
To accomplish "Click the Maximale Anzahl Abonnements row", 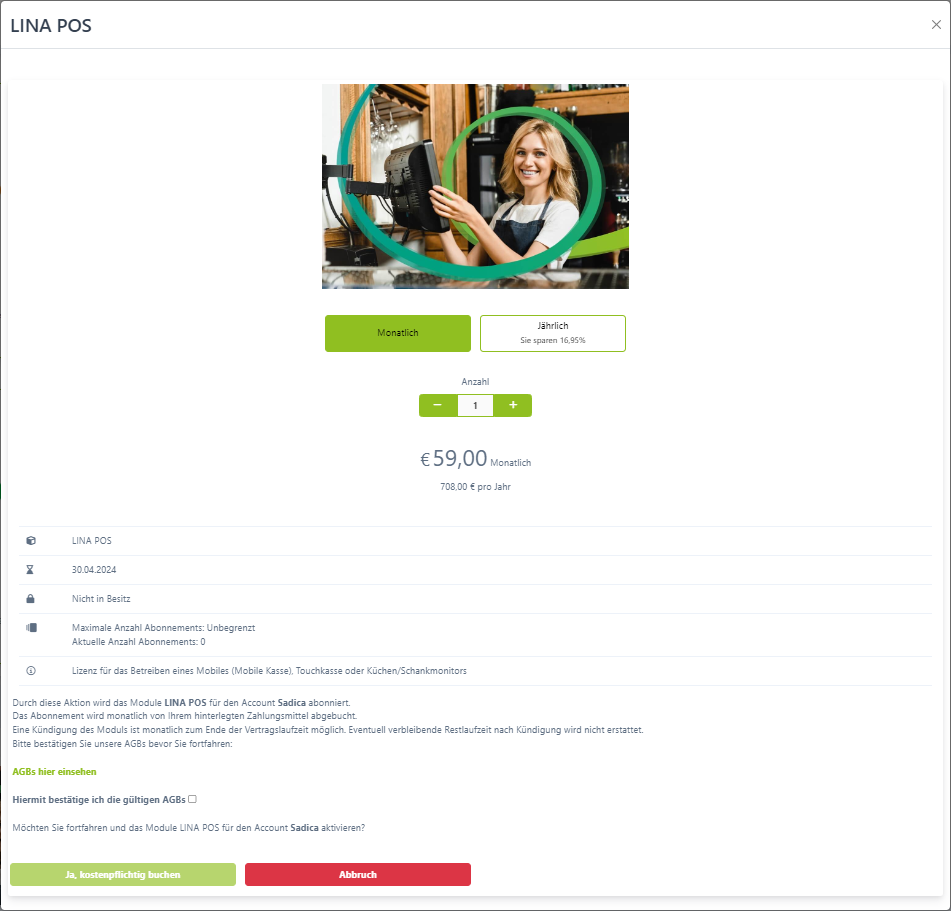I will pyautogui.click(x=476, y=634).
